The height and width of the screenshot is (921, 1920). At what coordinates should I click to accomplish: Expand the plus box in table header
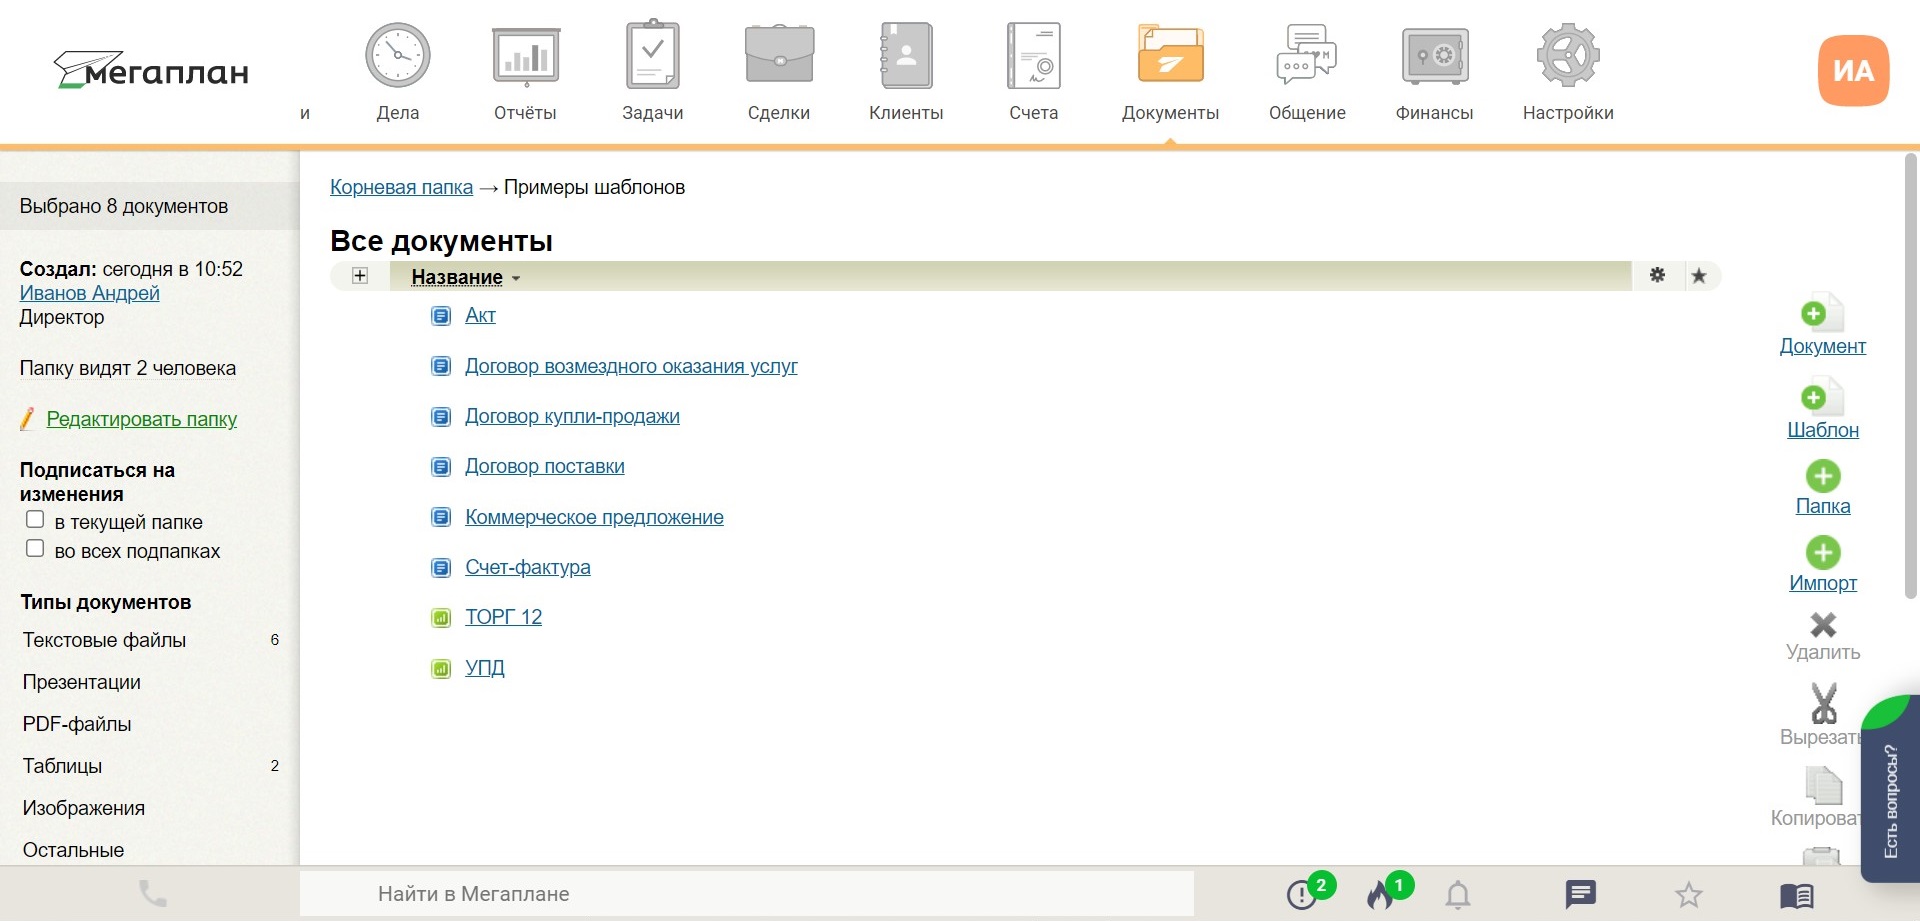tap(360, 276)
